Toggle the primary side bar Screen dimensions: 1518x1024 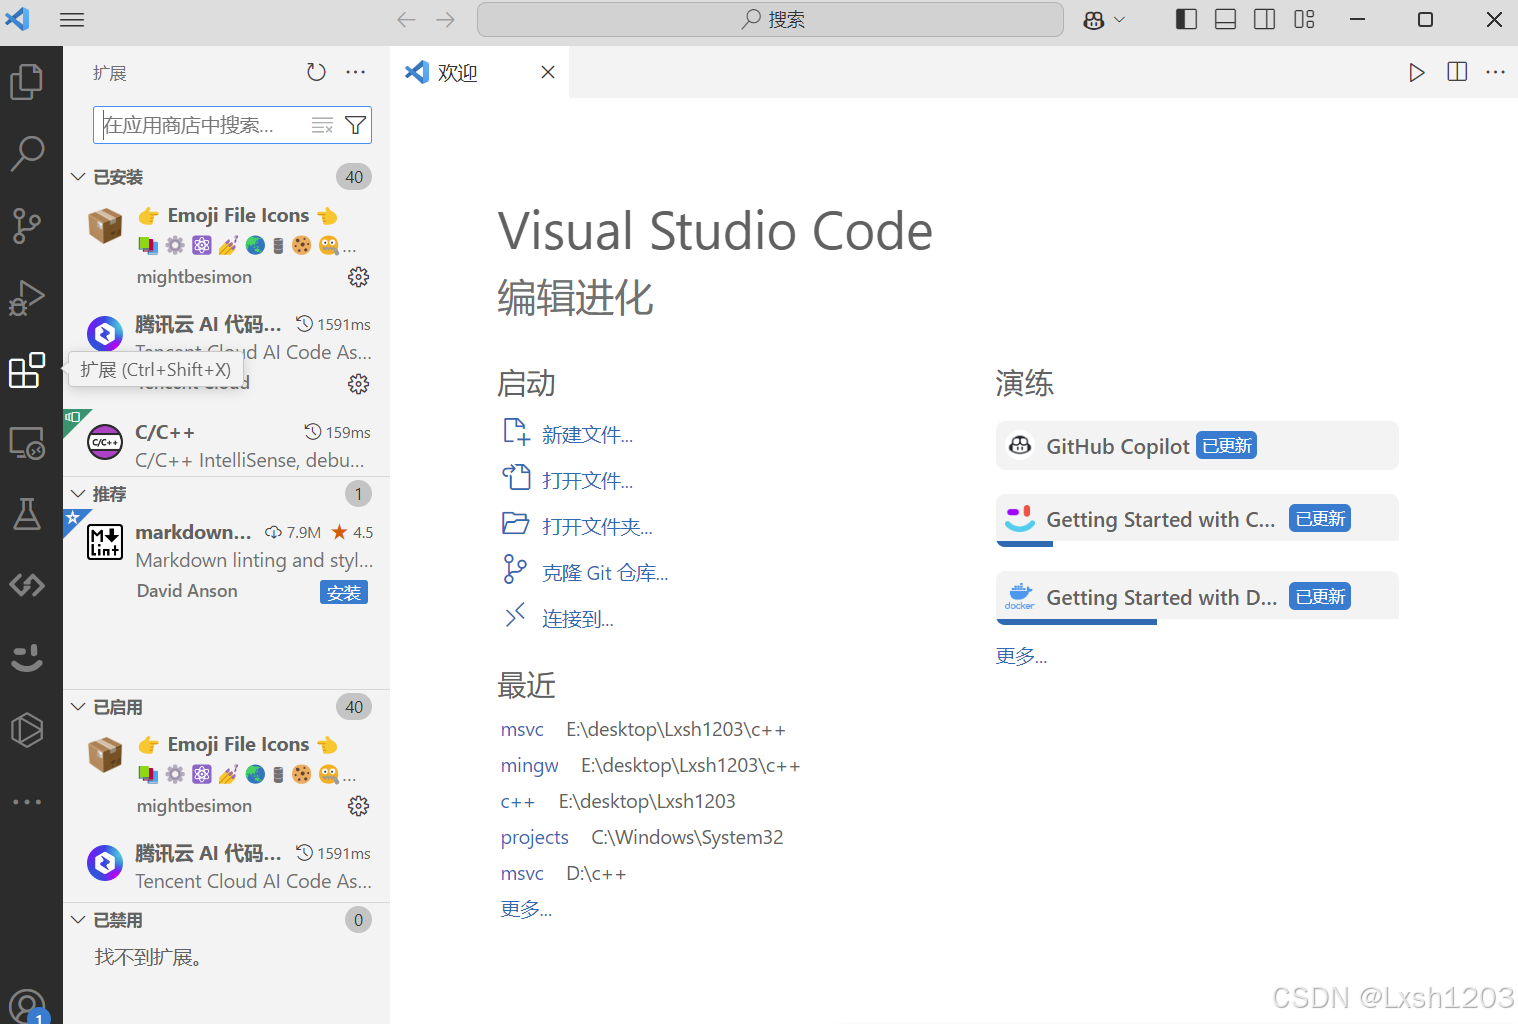click(x=1186, y=20)
